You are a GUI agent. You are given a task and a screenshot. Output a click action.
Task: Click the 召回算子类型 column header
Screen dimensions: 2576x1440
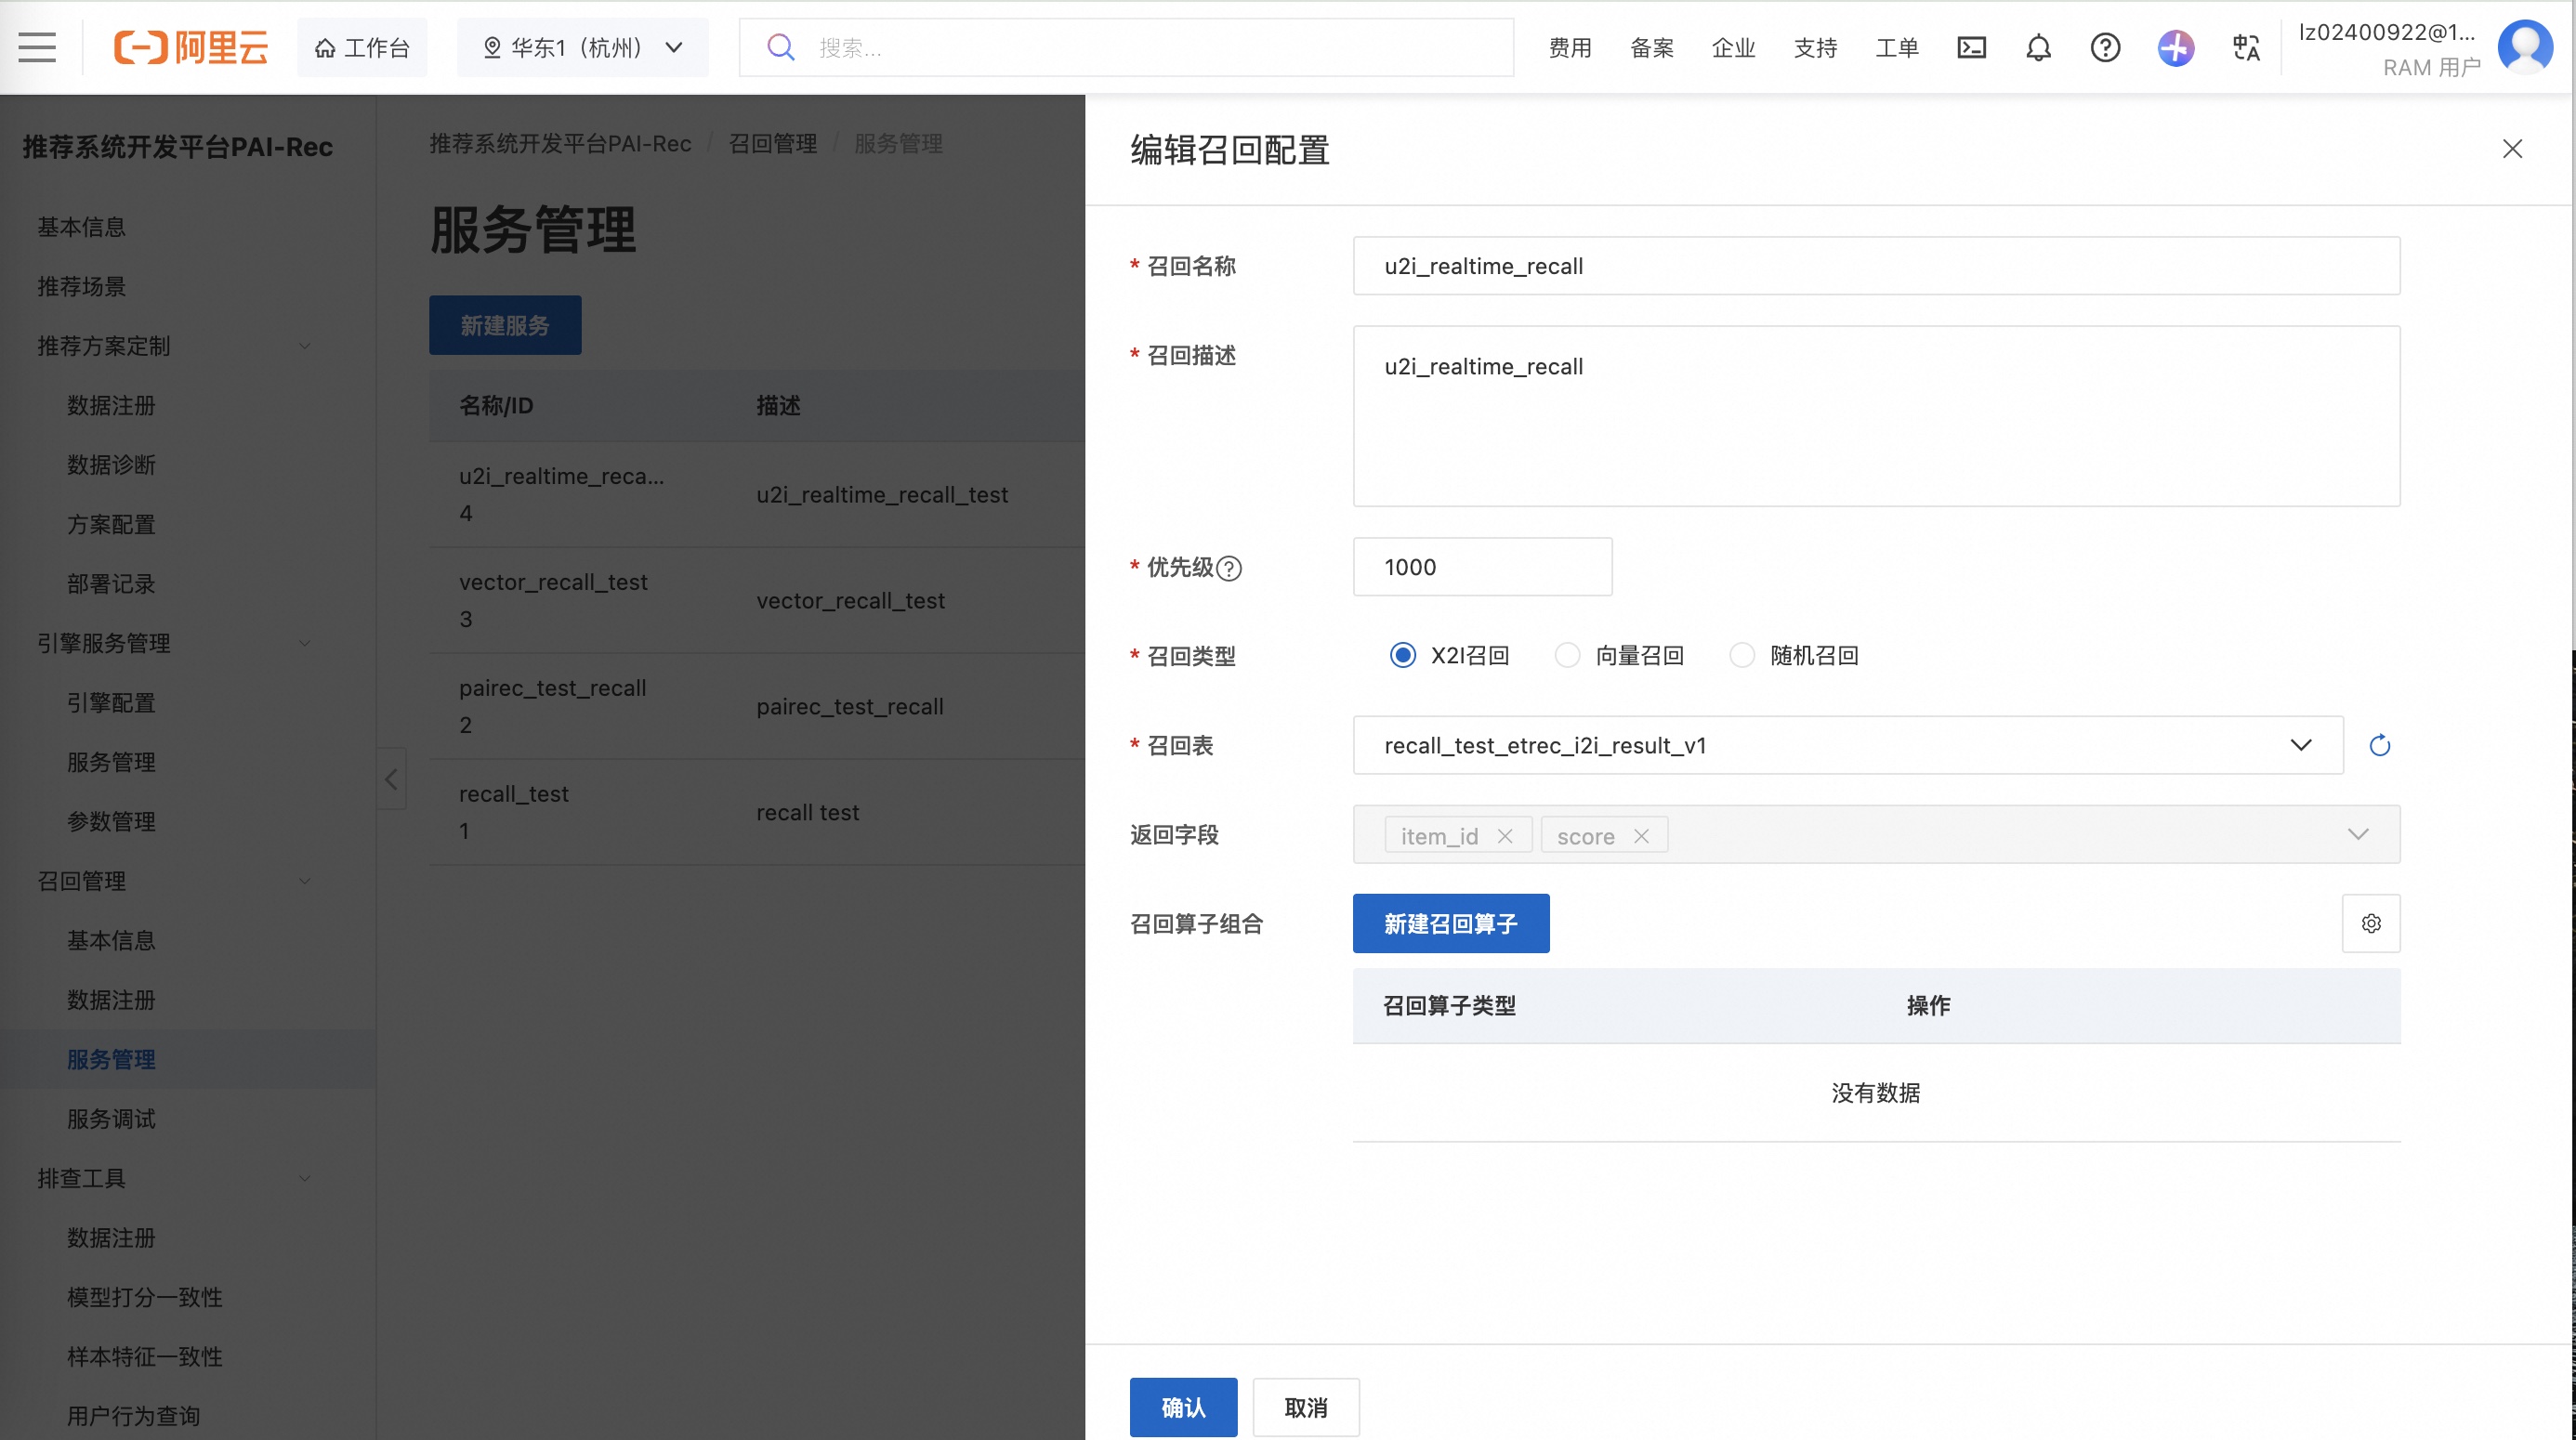point(1449,1006)
